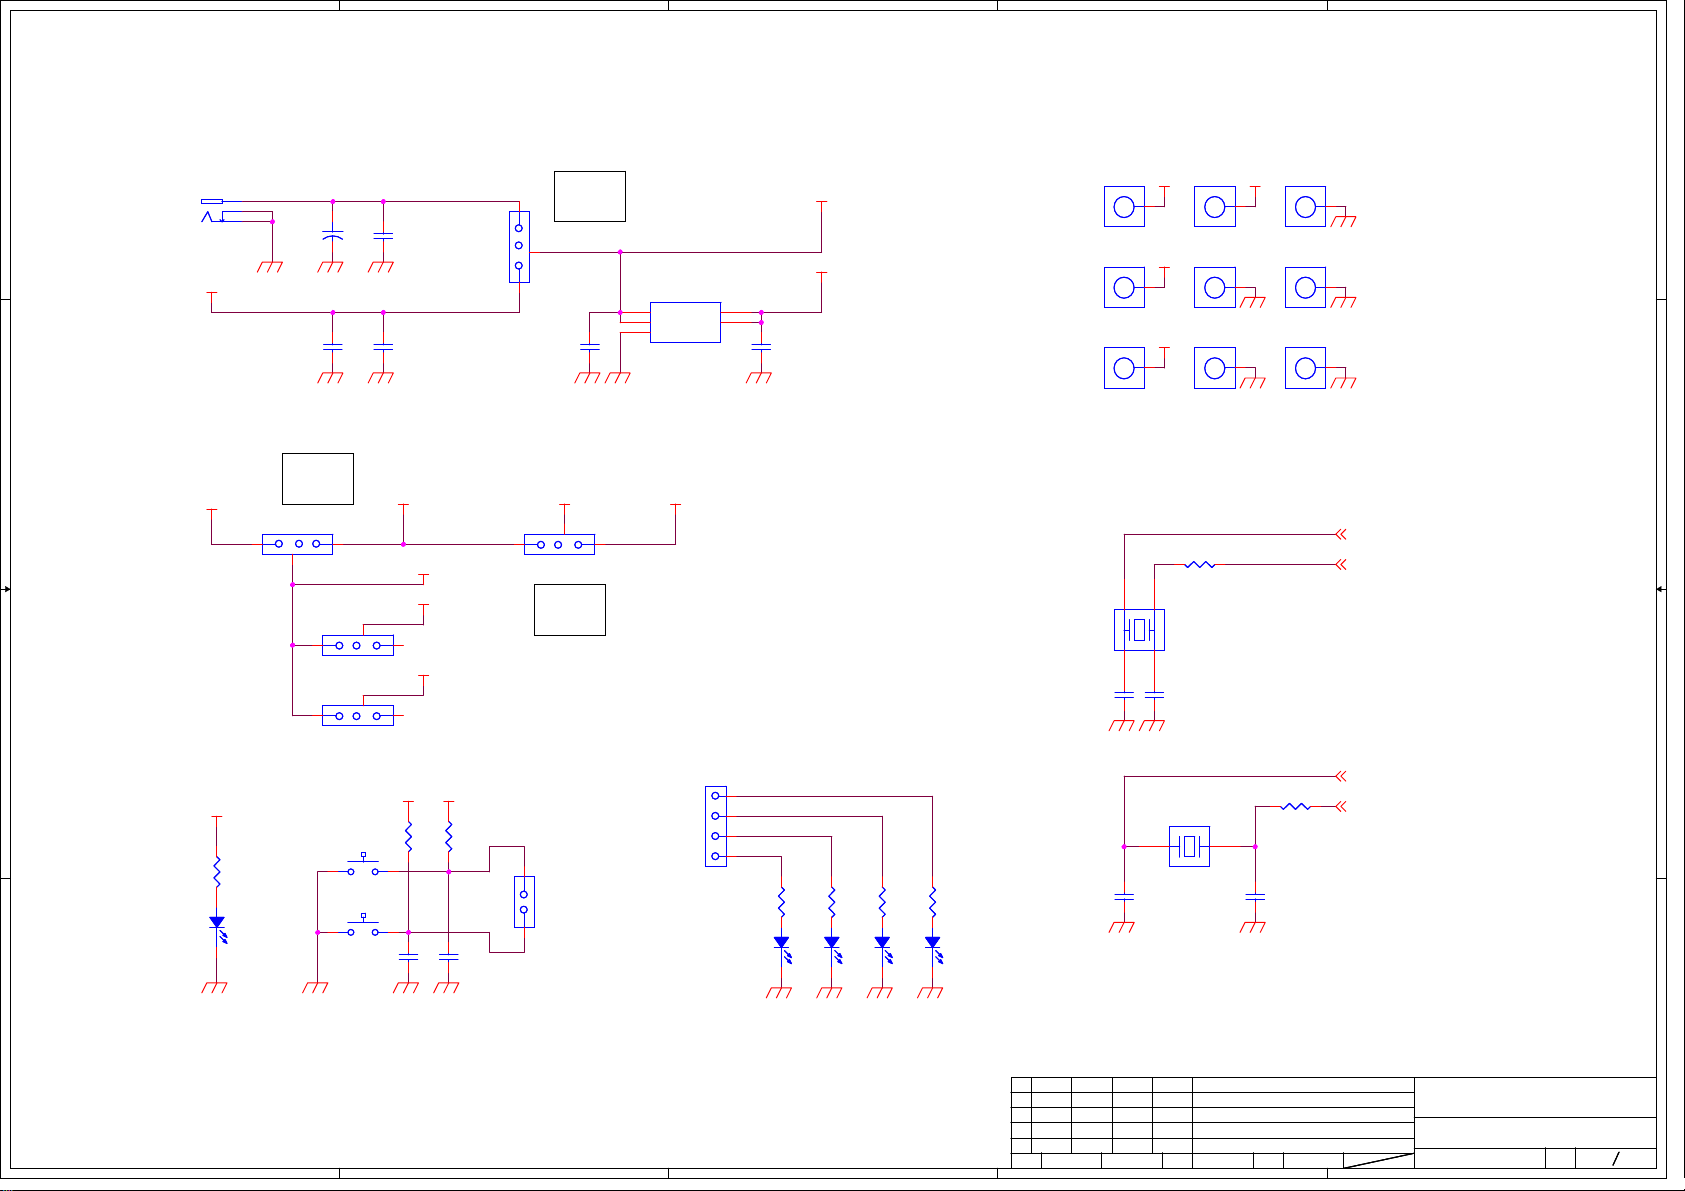Click the upper pushbutton switch symbol

[x=362, y=866]
